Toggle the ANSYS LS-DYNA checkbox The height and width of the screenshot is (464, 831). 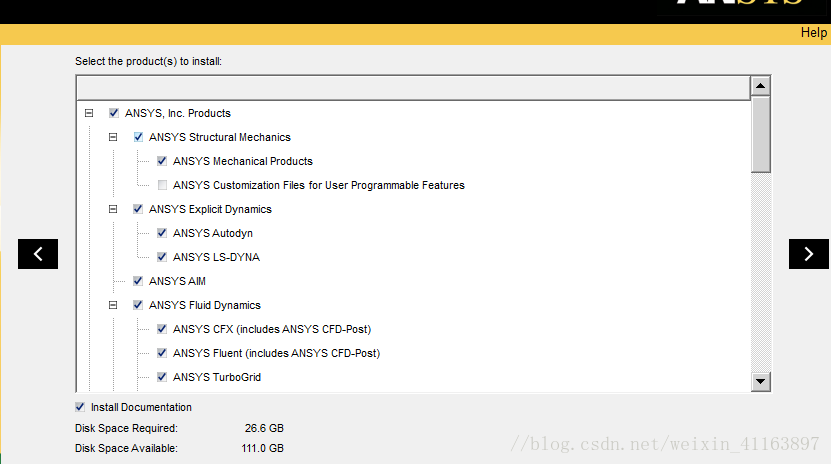(162, 257)
